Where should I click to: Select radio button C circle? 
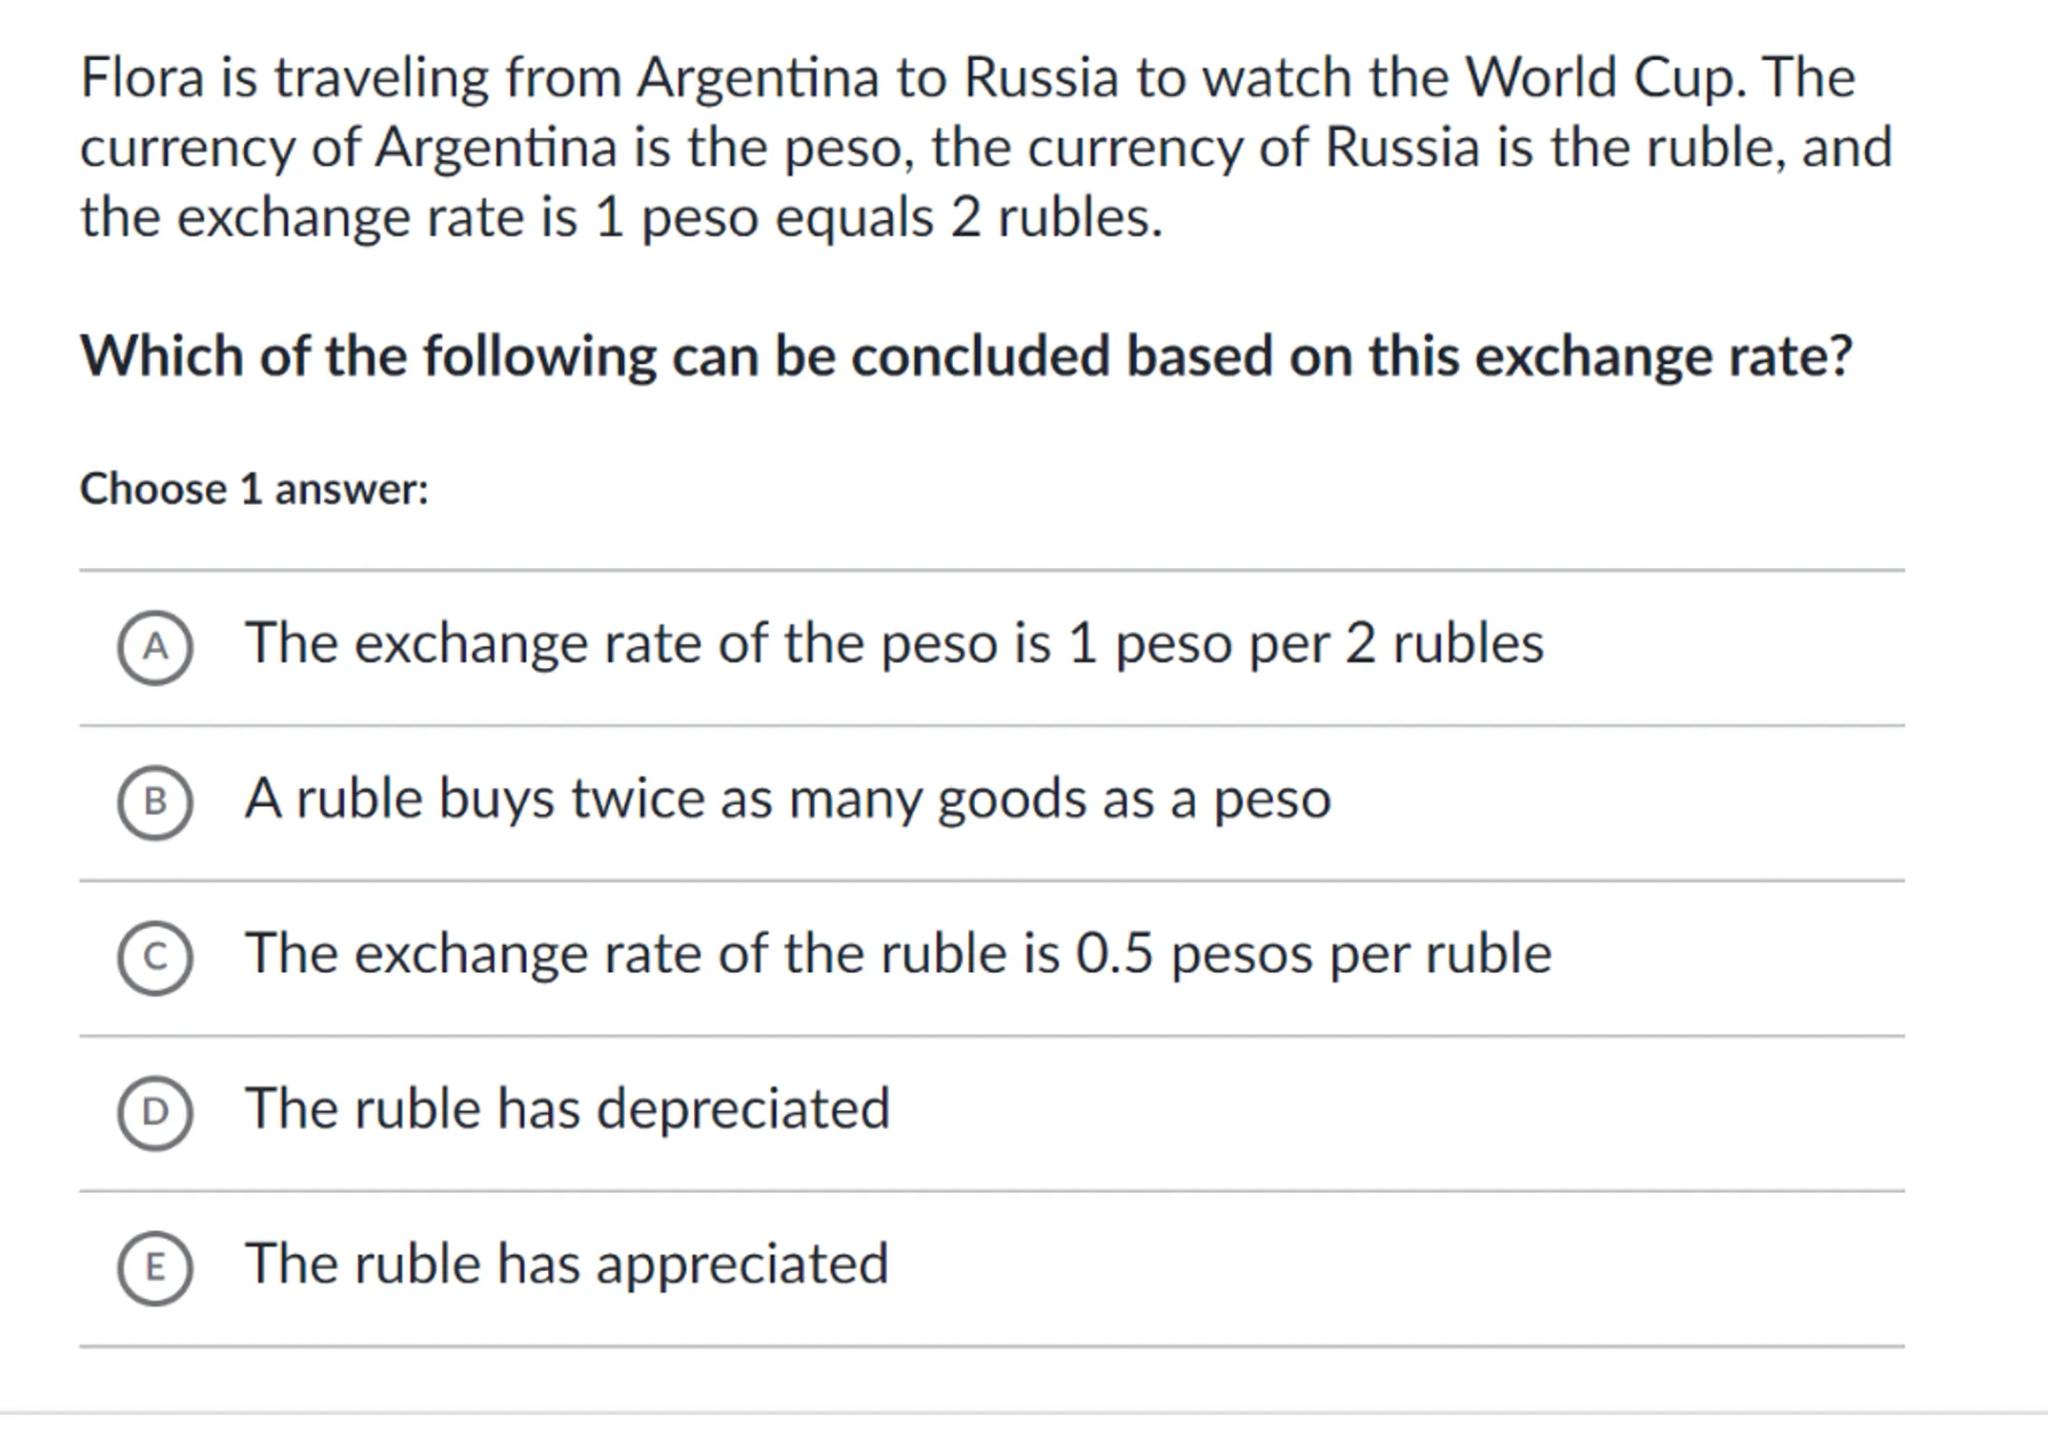(155, 957)
